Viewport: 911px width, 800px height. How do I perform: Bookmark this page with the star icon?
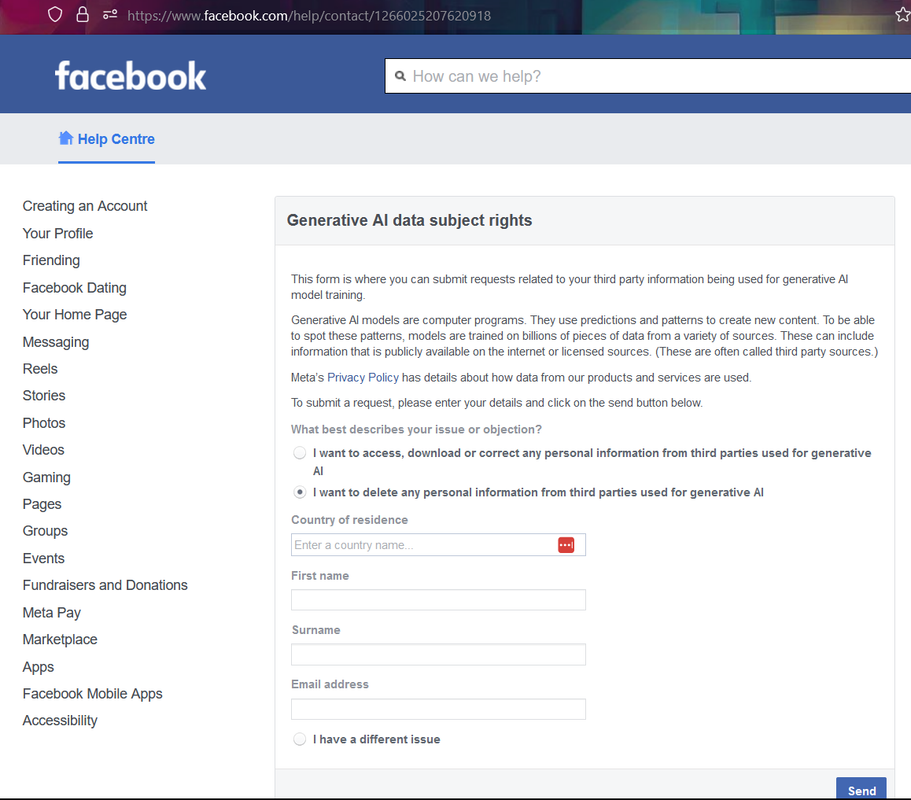click(x=903, y=15)
